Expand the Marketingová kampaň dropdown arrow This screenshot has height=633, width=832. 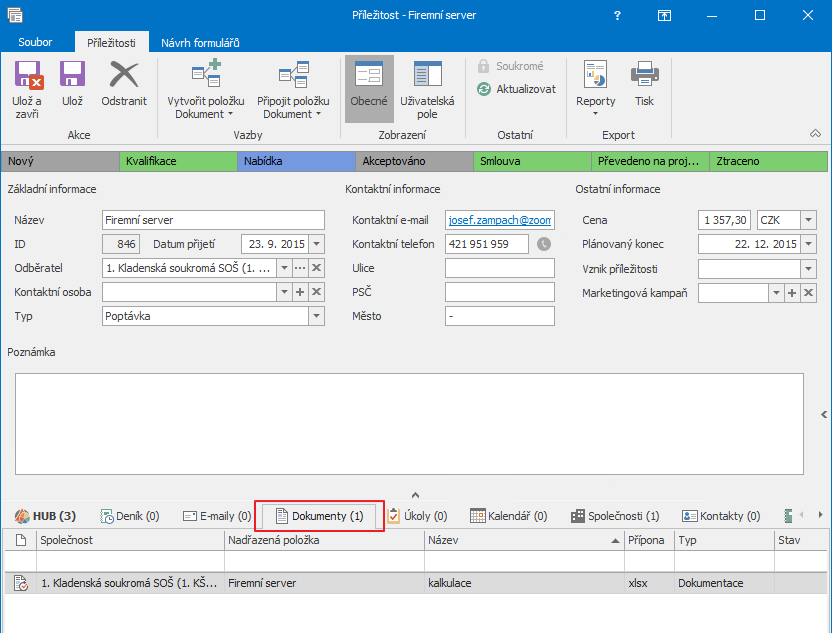[x=776, y=293]
